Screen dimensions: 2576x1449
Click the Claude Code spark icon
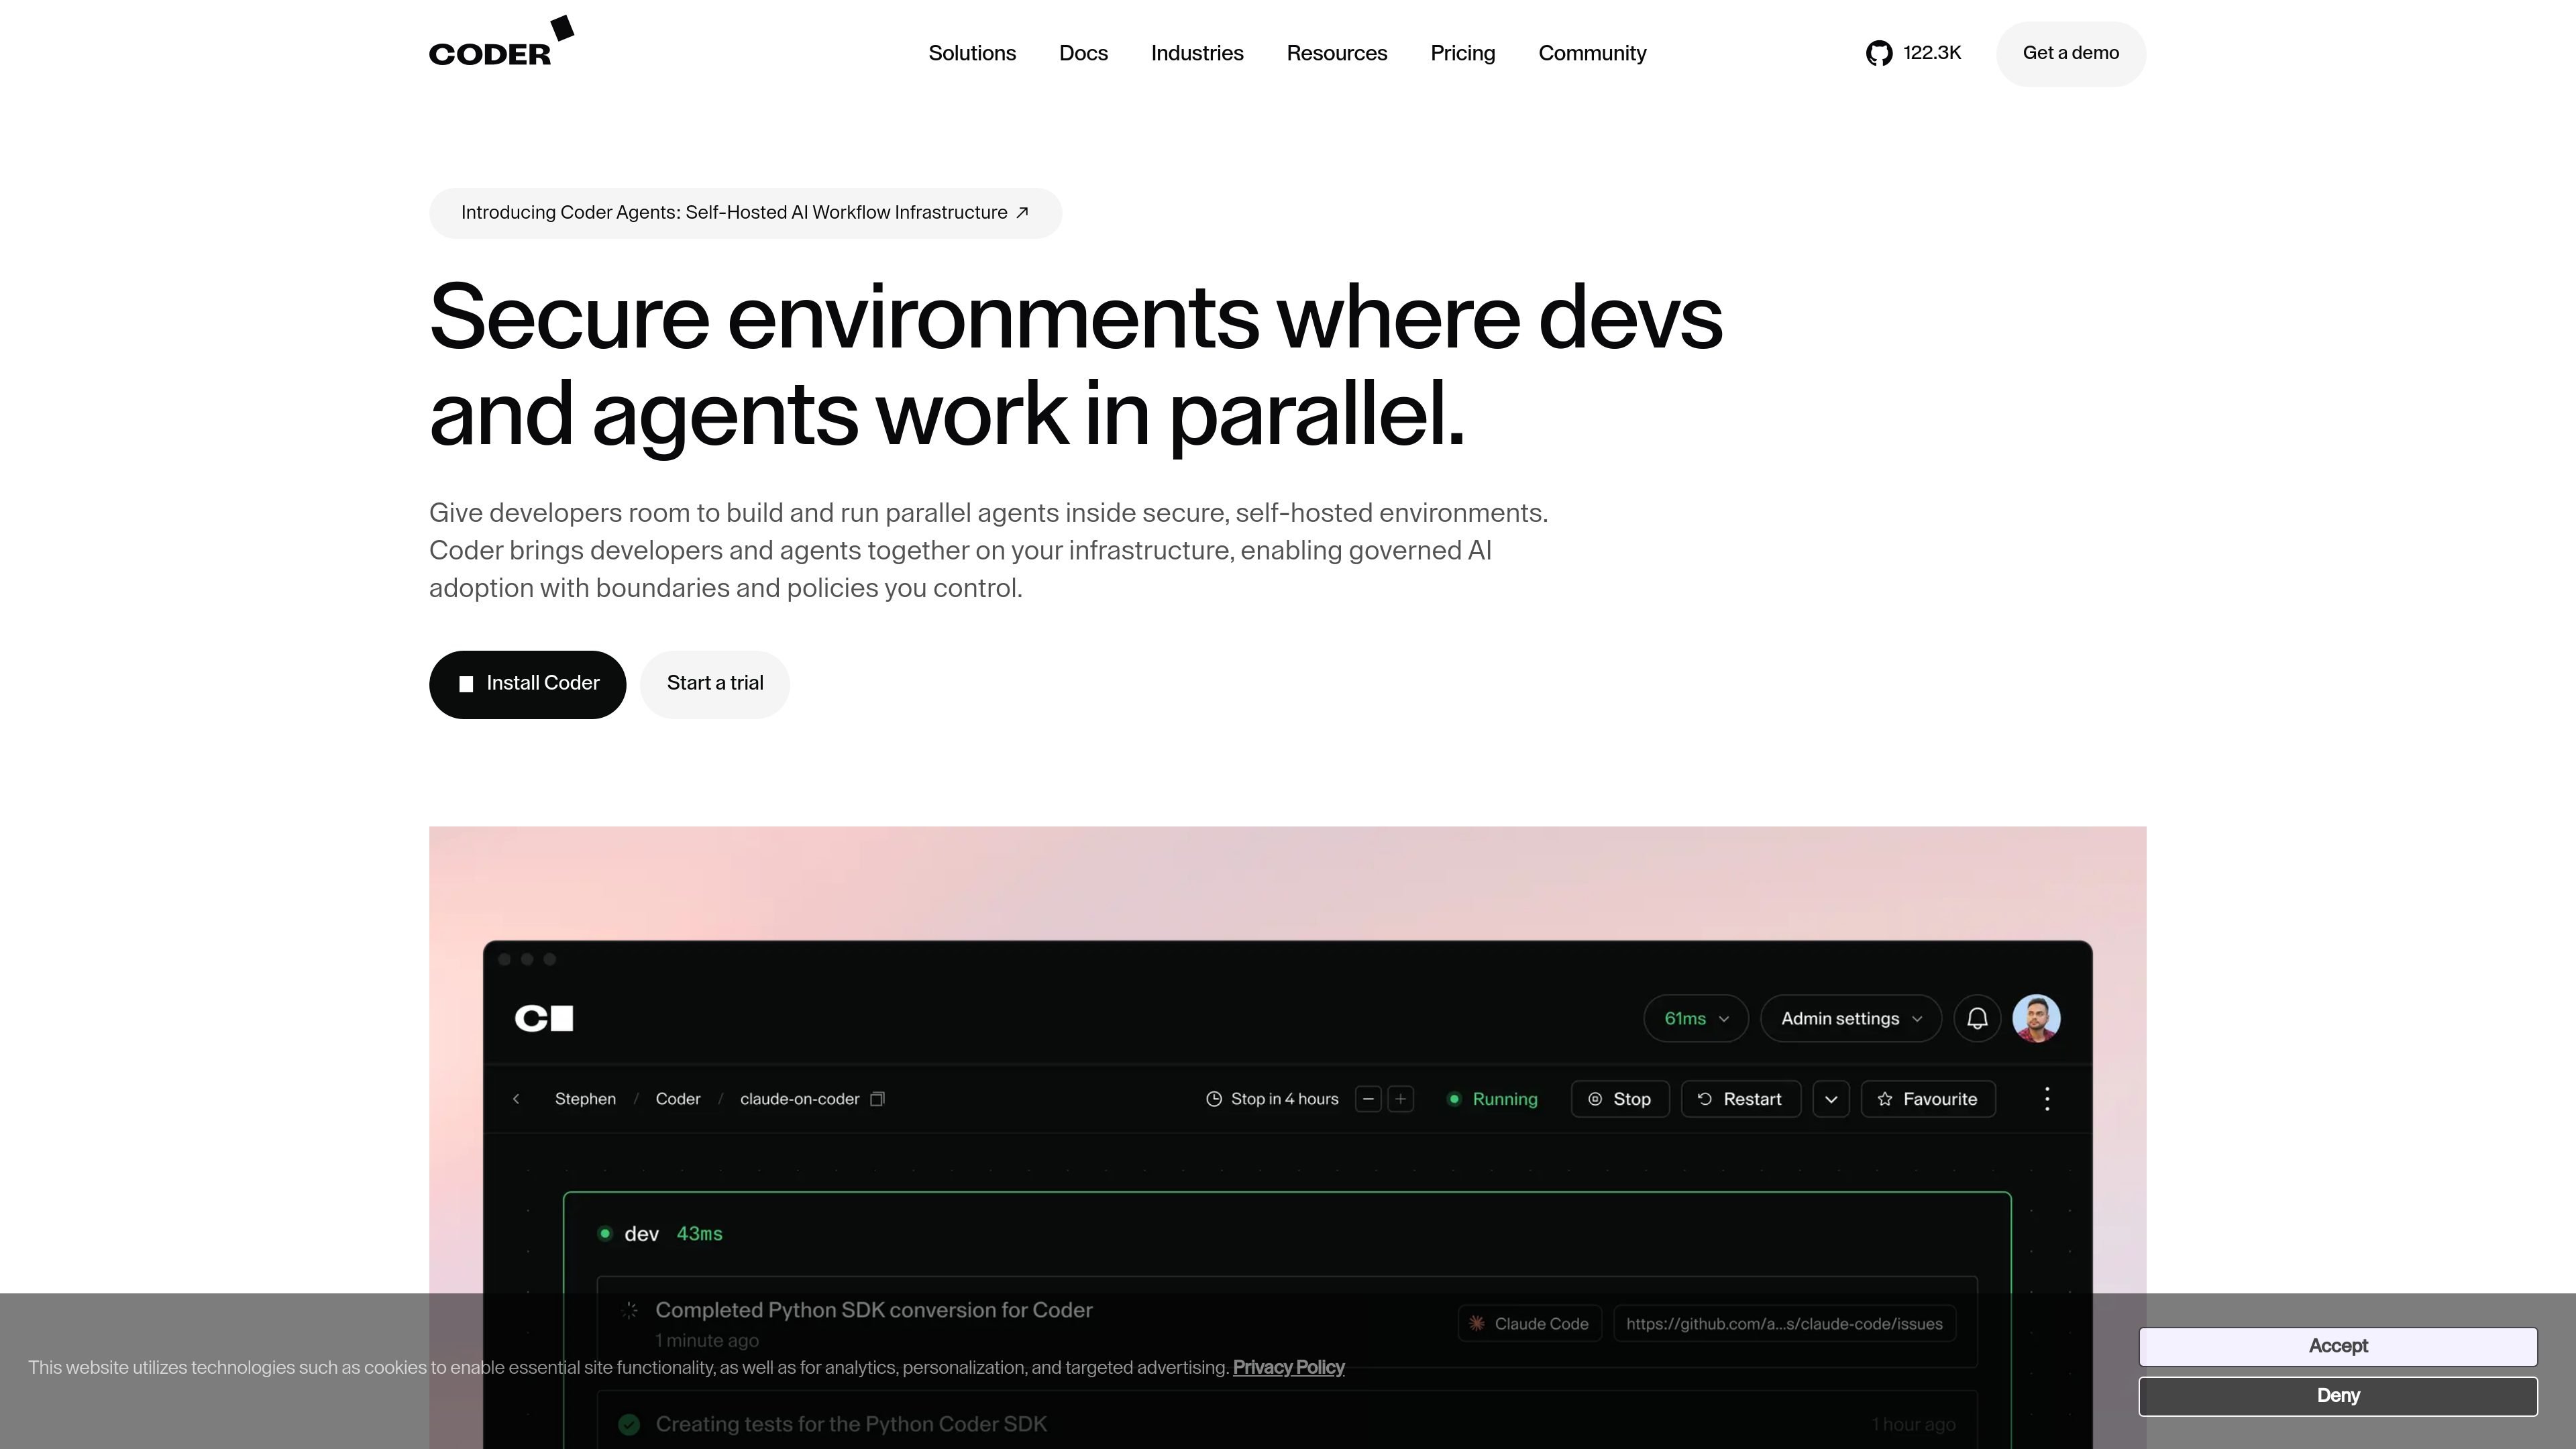1477,1323
